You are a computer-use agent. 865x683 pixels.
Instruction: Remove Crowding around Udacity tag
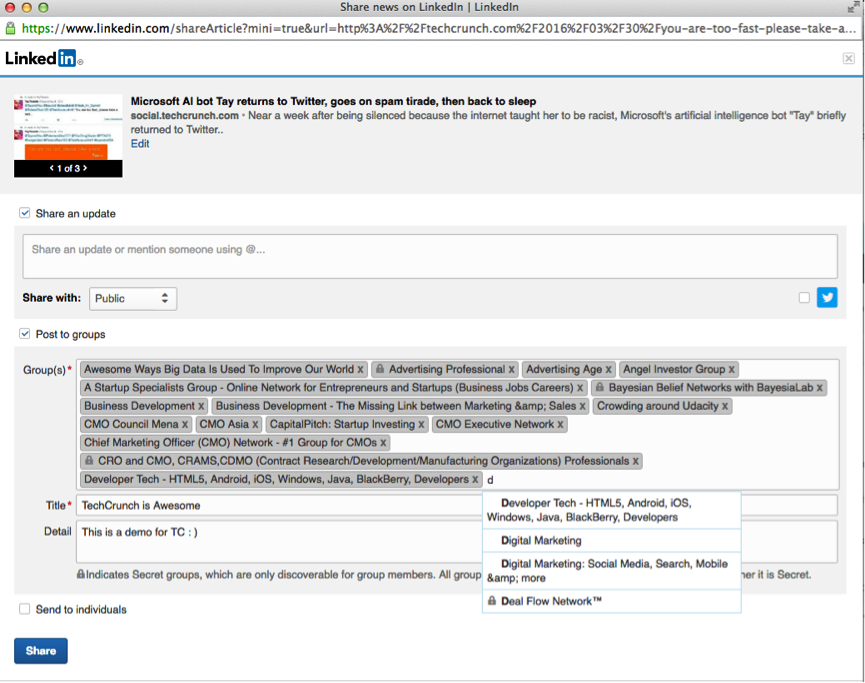[x=725, y=407]
